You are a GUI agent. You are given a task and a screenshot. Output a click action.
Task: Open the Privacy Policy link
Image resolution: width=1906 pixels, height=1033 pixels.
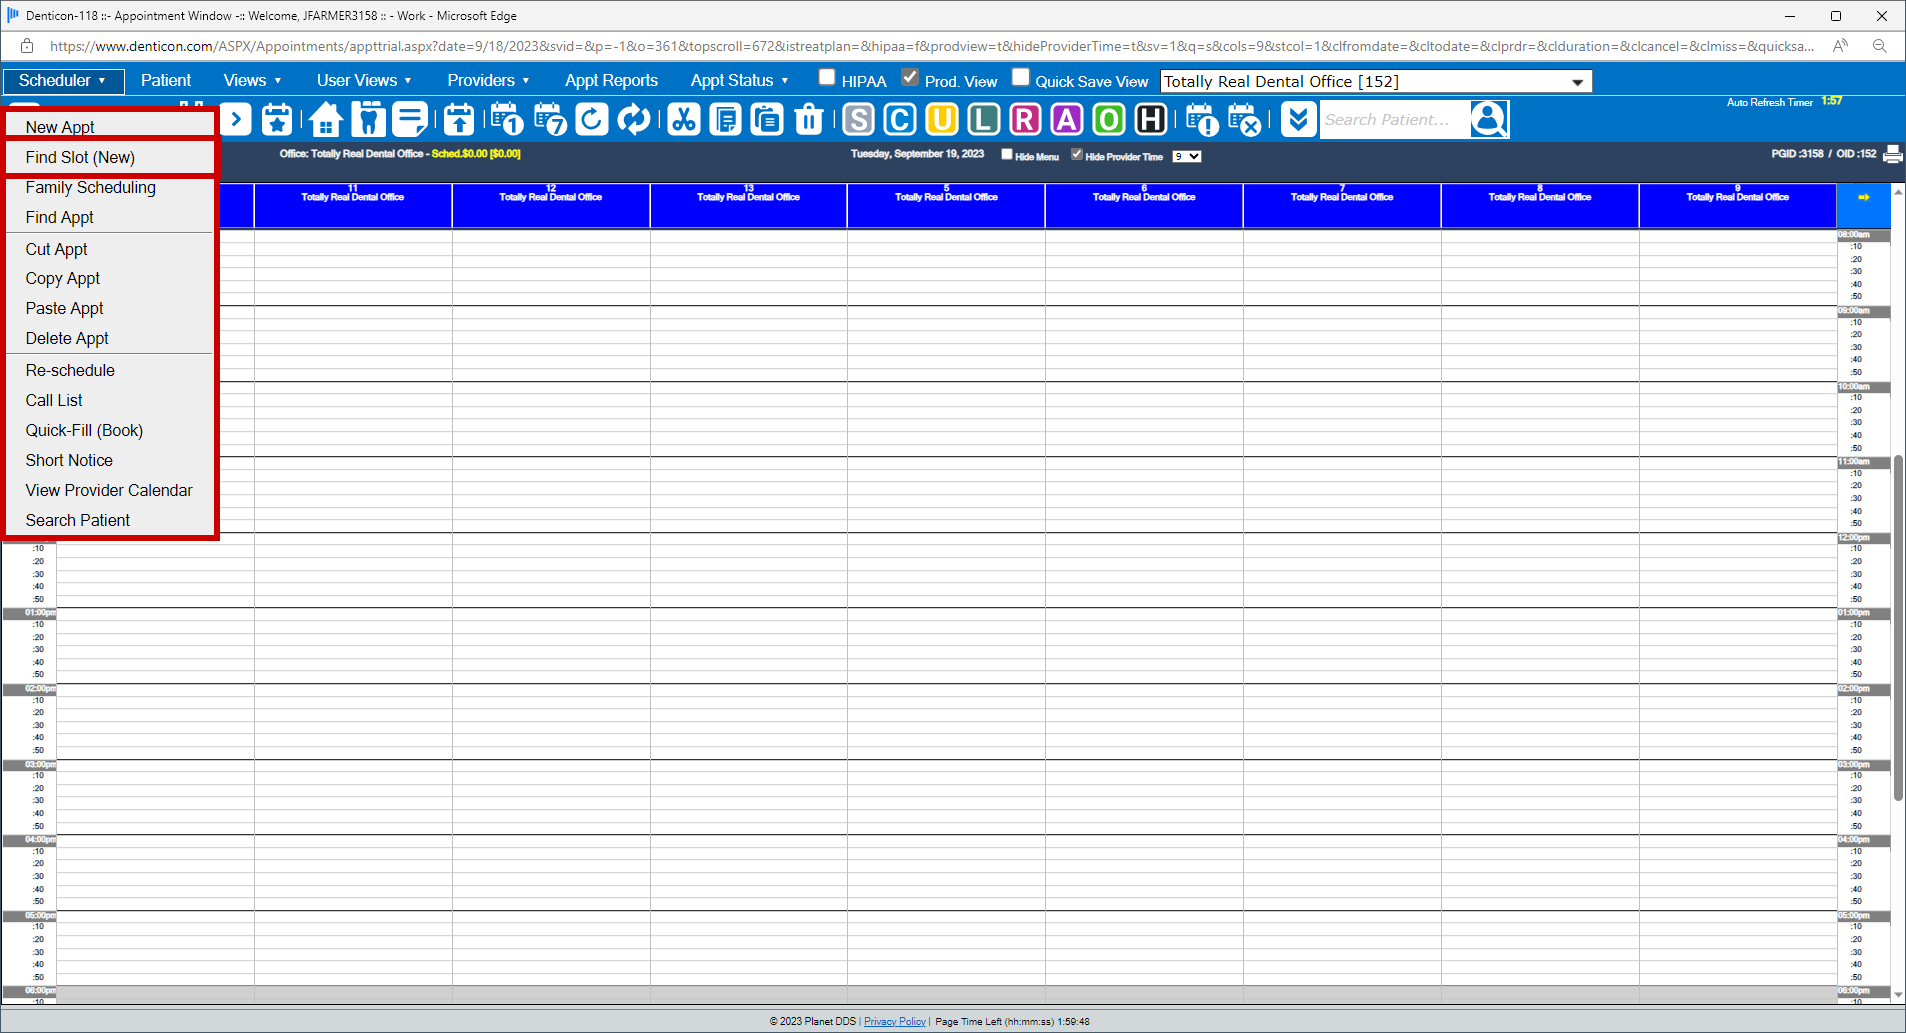(x=895, y=1021)
